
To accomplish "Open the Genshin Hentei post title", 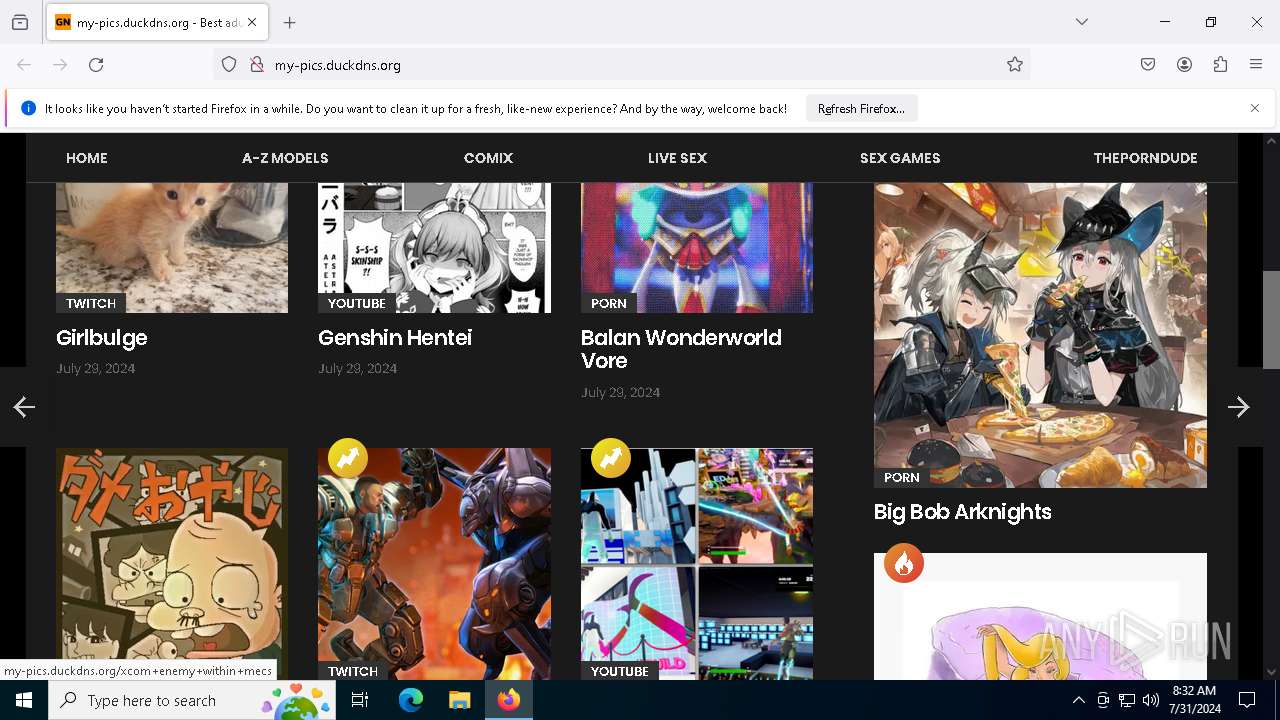I will 395,338.
